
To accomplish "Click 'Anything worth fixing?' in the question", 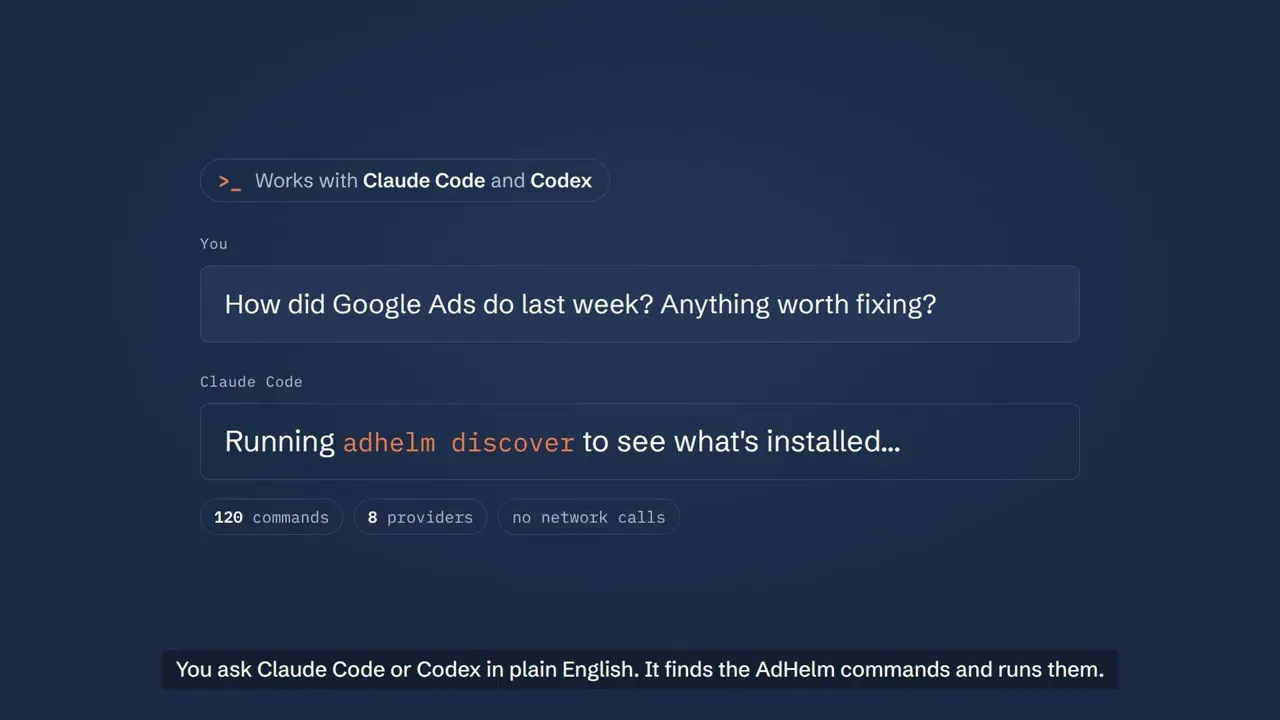I will click(798, 304).
